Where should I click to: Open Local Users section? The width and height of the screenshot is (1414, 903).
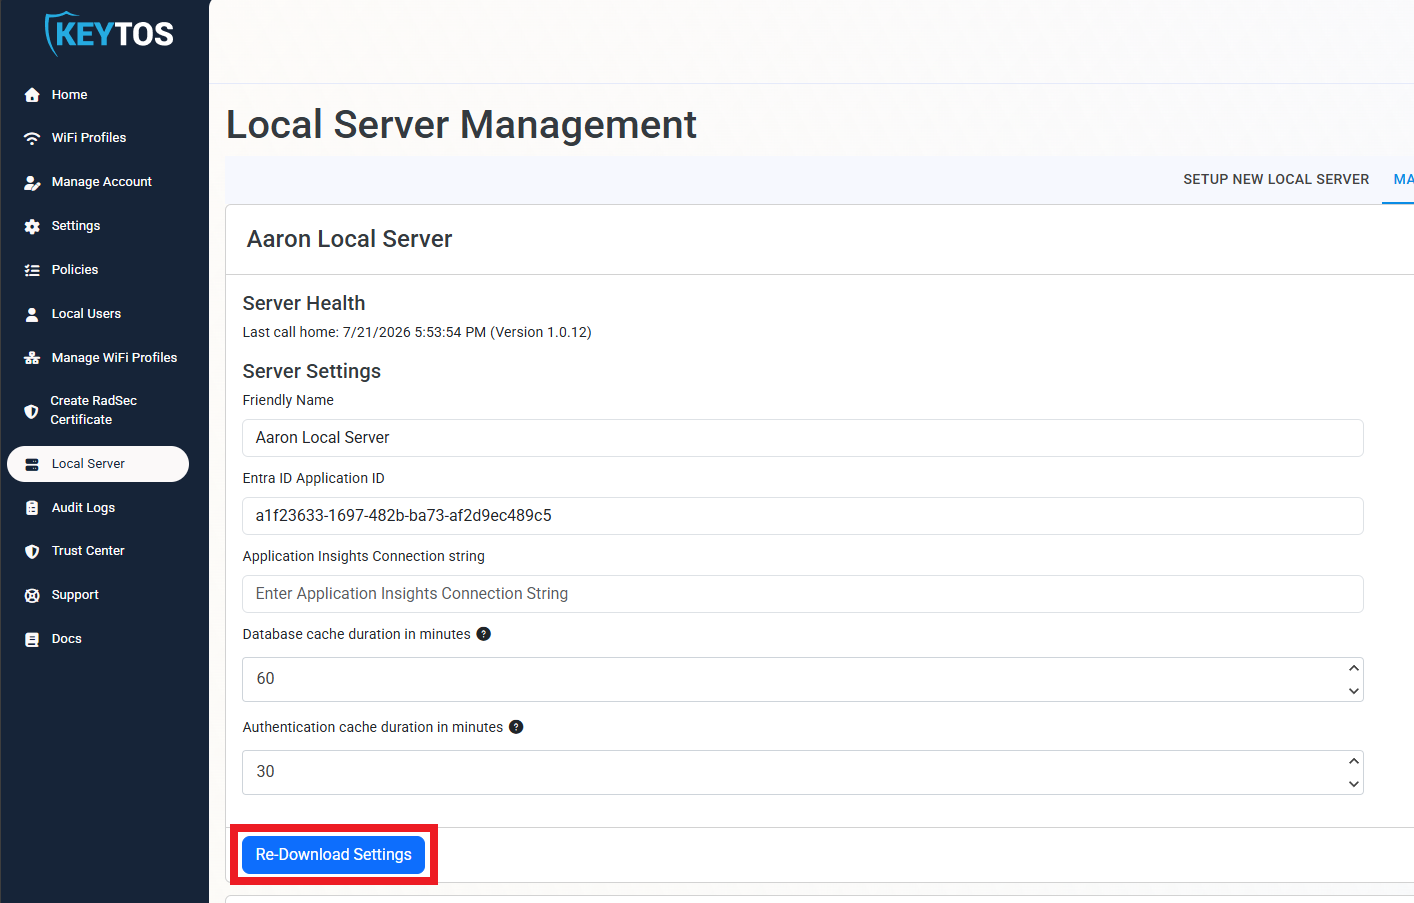pos(86,314)
